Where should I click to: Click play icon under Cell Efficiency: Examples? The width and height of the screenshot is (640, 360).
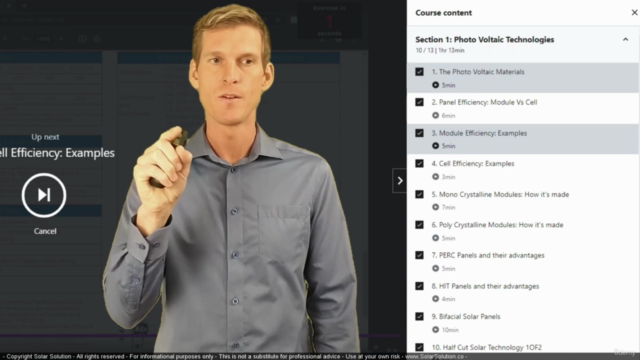[x=436, y=177]
